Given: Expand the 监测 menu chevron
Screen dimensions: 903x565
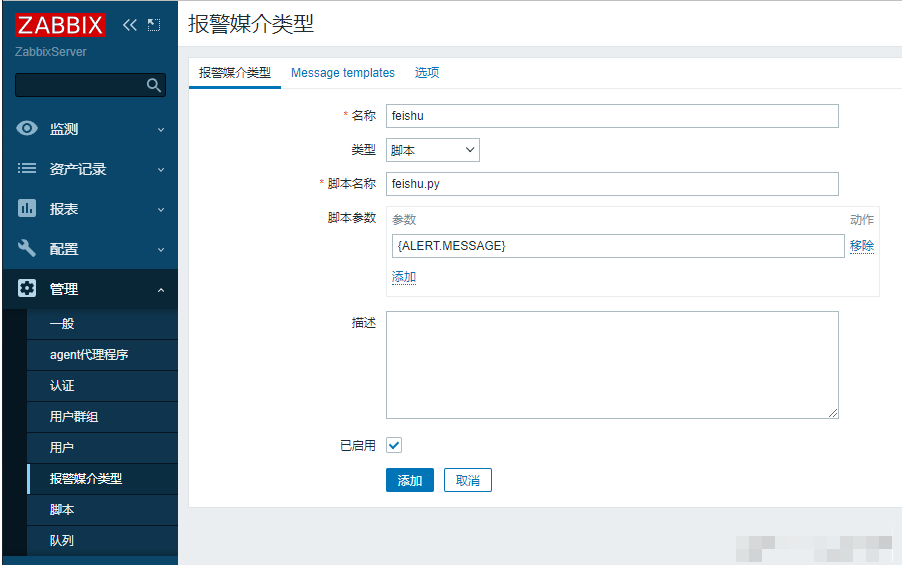Looking at the screenshot, I should [x=161, y=130].
